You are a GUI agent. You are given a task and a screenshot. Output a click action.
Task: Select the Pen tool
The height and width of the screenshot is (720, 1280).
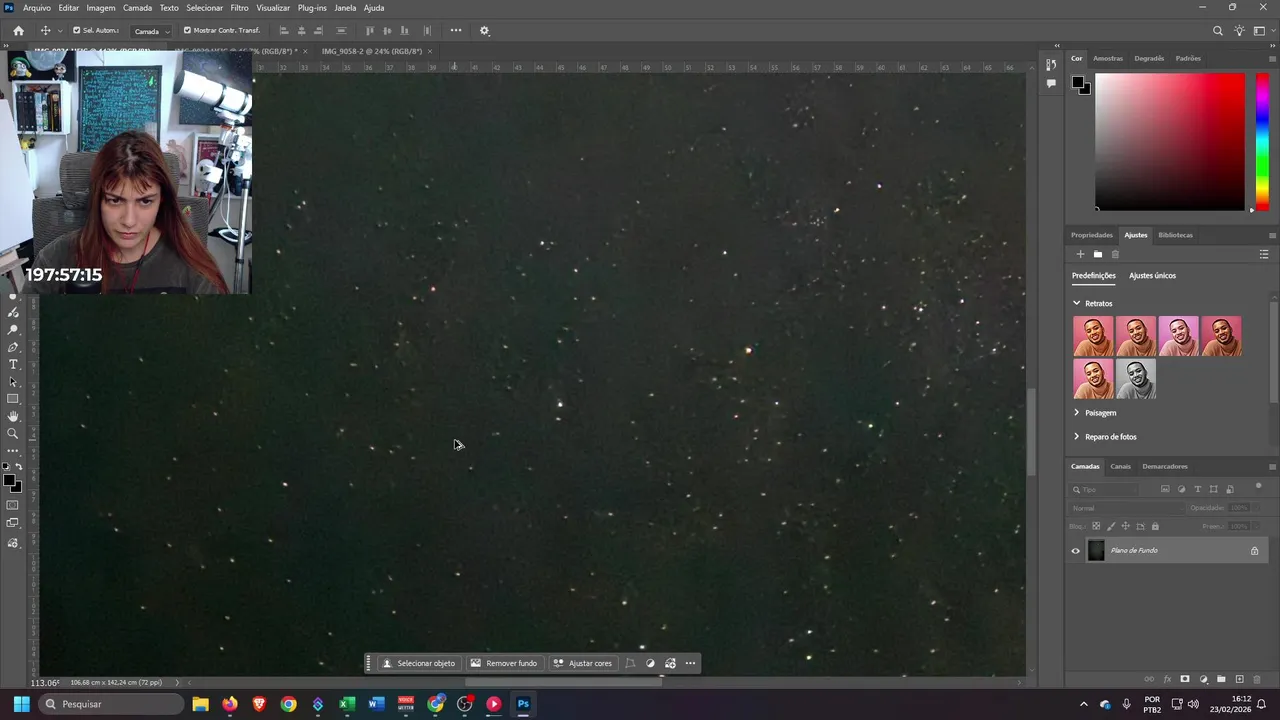(x=13, y=347)
